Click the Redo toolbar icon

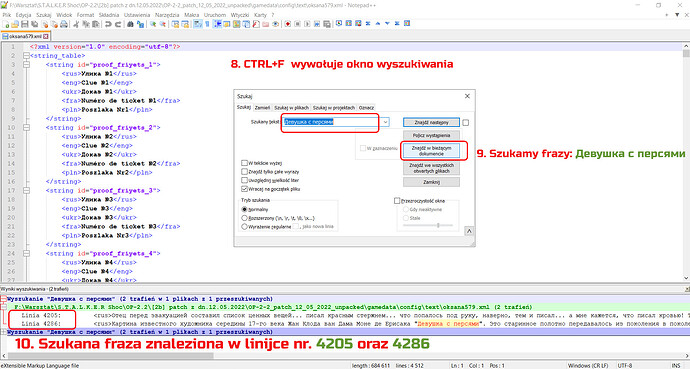click(118, 24)
